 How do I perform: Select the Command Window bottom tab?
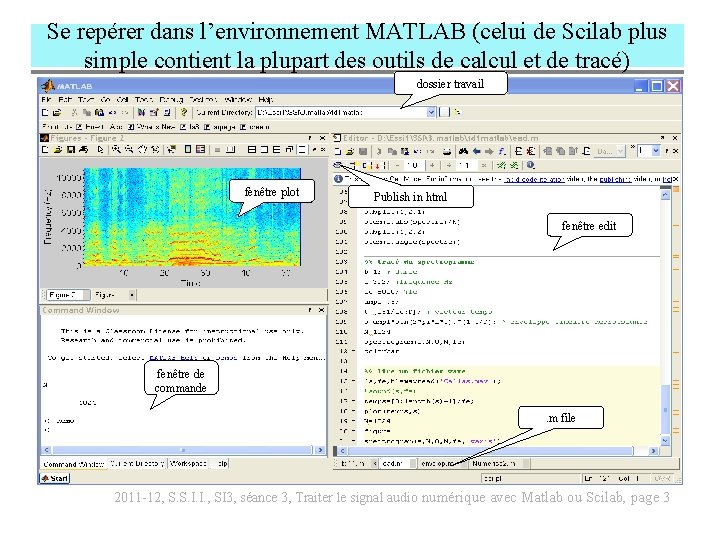click(73, 464)
